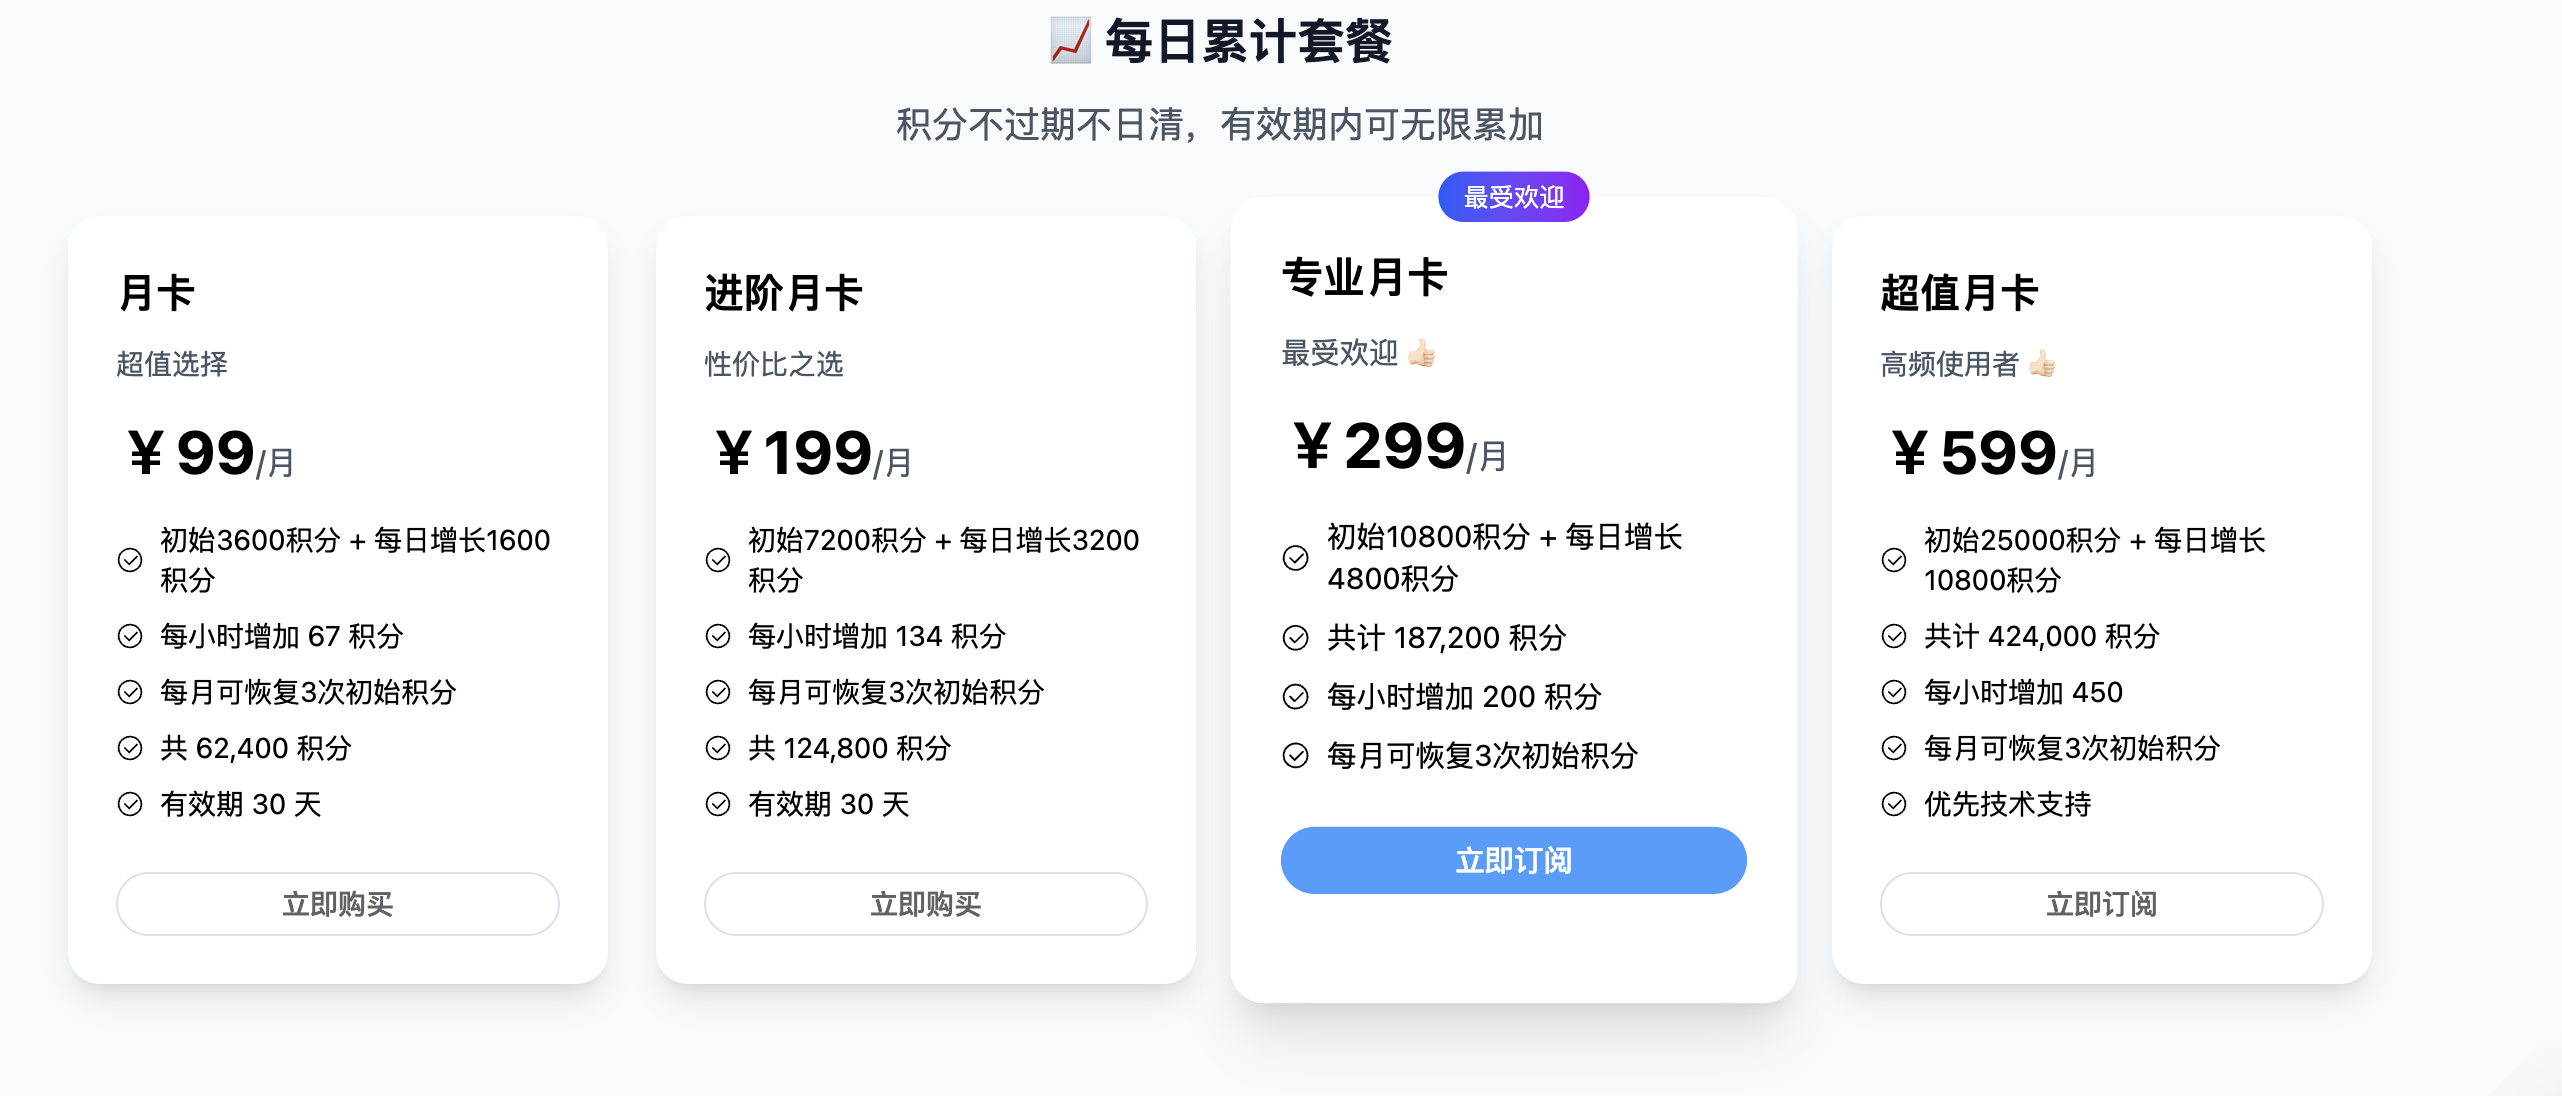
Task: Subscribe with the blue 立即订阅 button
Action: click(x=1513, y=860)
